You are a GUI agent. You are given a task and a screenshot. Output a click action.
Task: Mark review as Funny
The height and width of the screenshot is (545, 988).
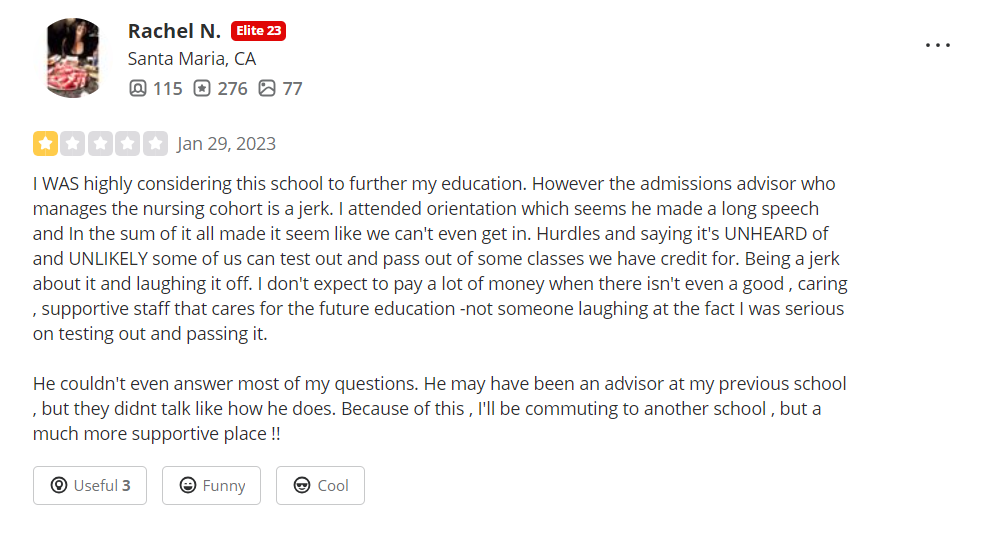coord(211,485)
